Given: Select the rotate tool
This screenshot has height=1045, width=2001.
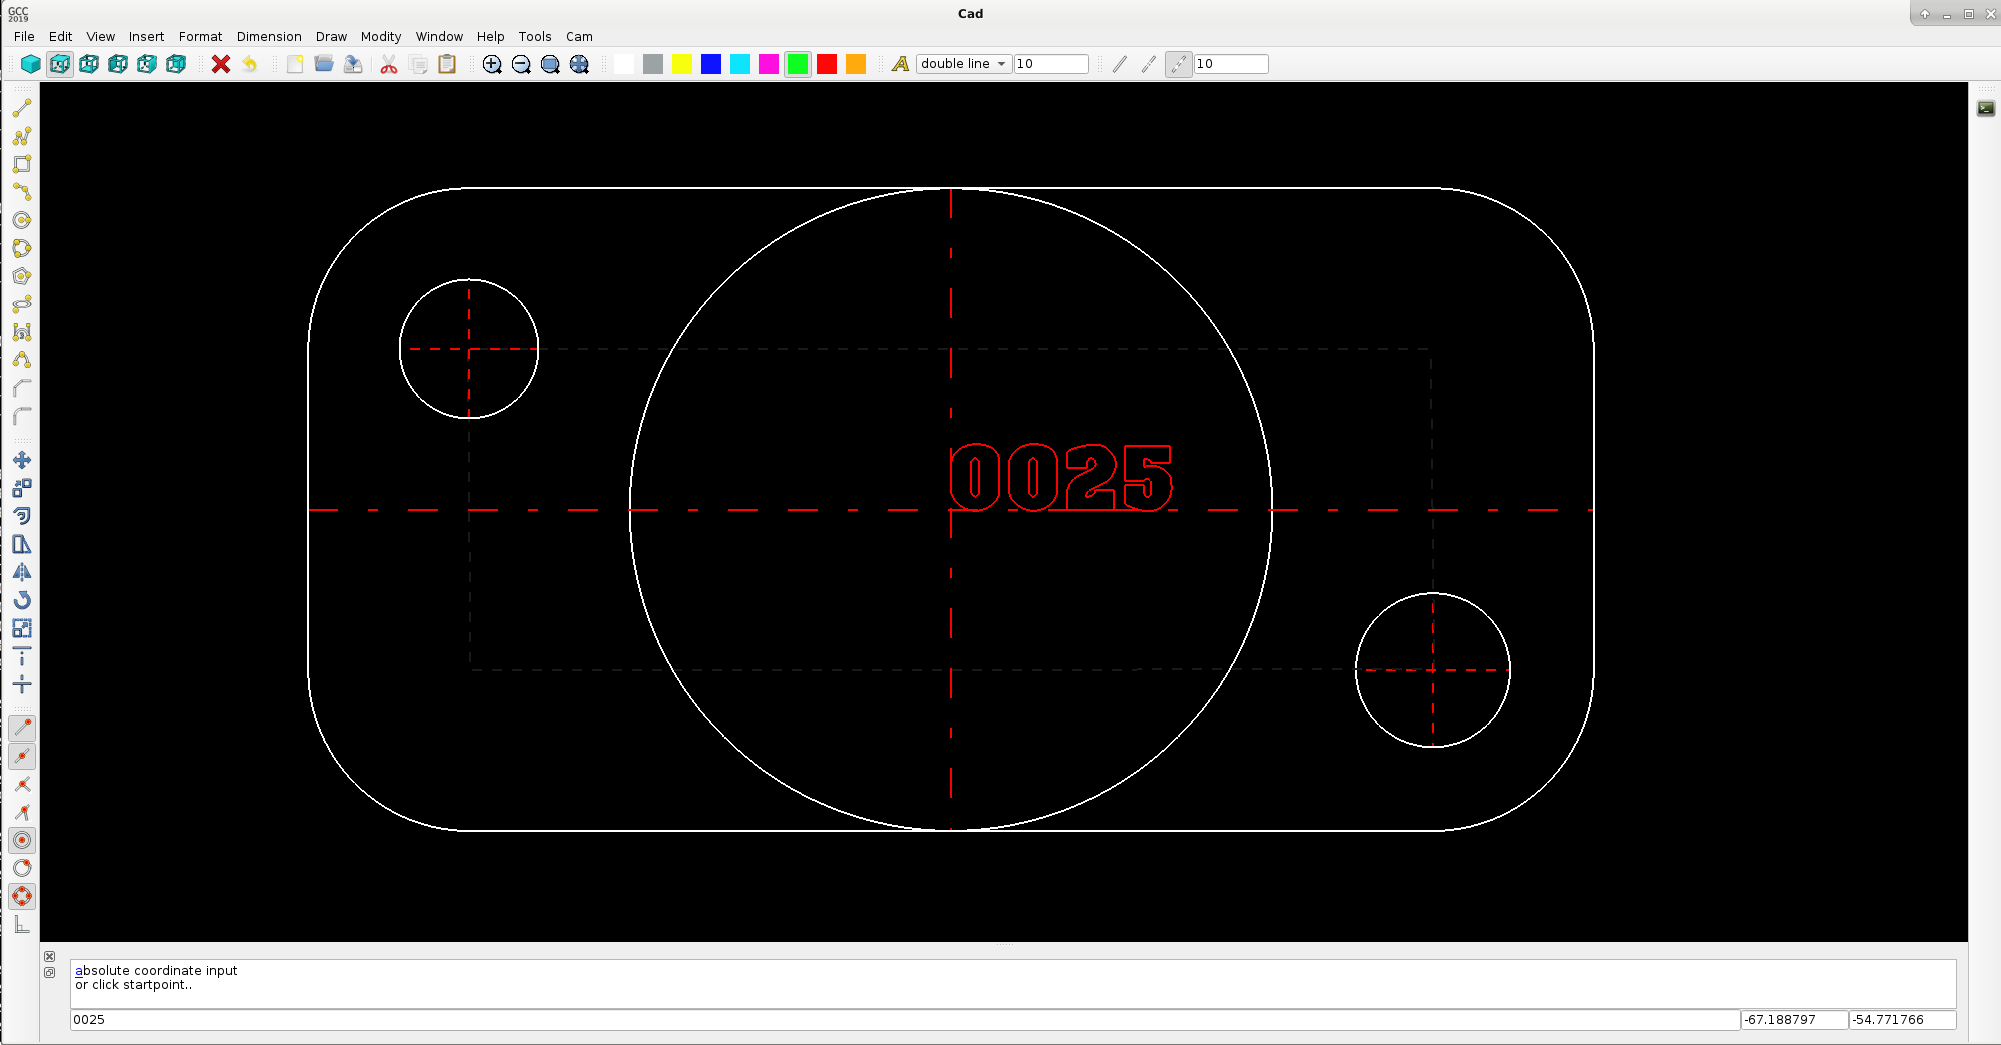Looking at the screenshot, I should pos(22,600).
